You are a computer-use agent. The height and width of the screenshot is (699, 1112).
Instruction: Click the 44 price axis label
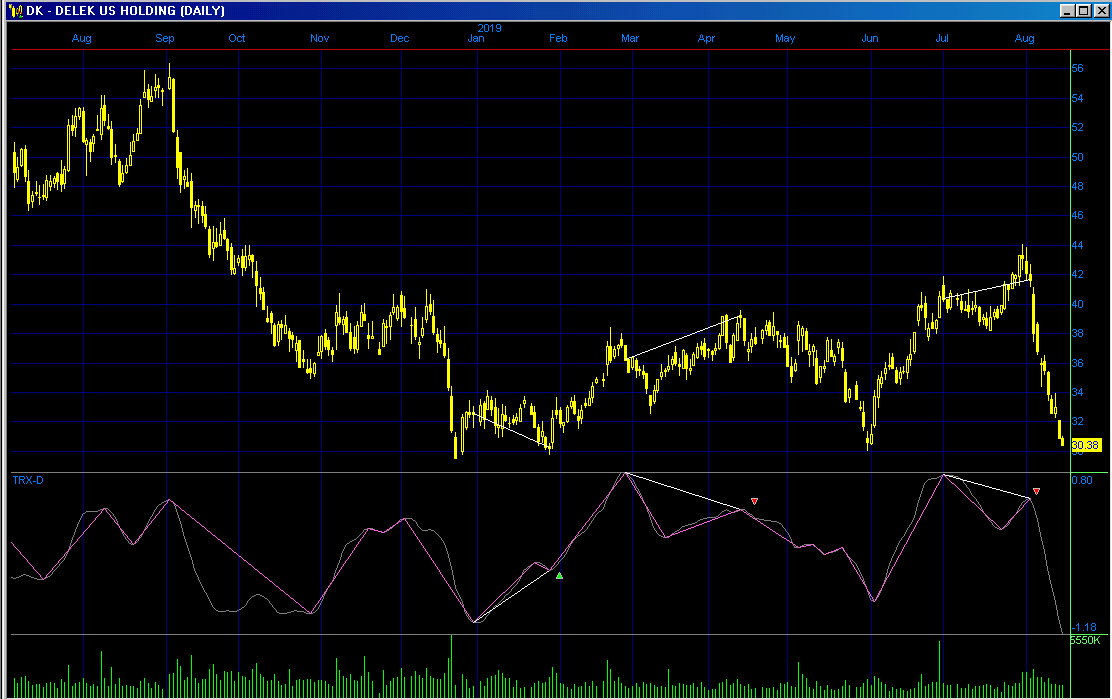pos(1077,245)
